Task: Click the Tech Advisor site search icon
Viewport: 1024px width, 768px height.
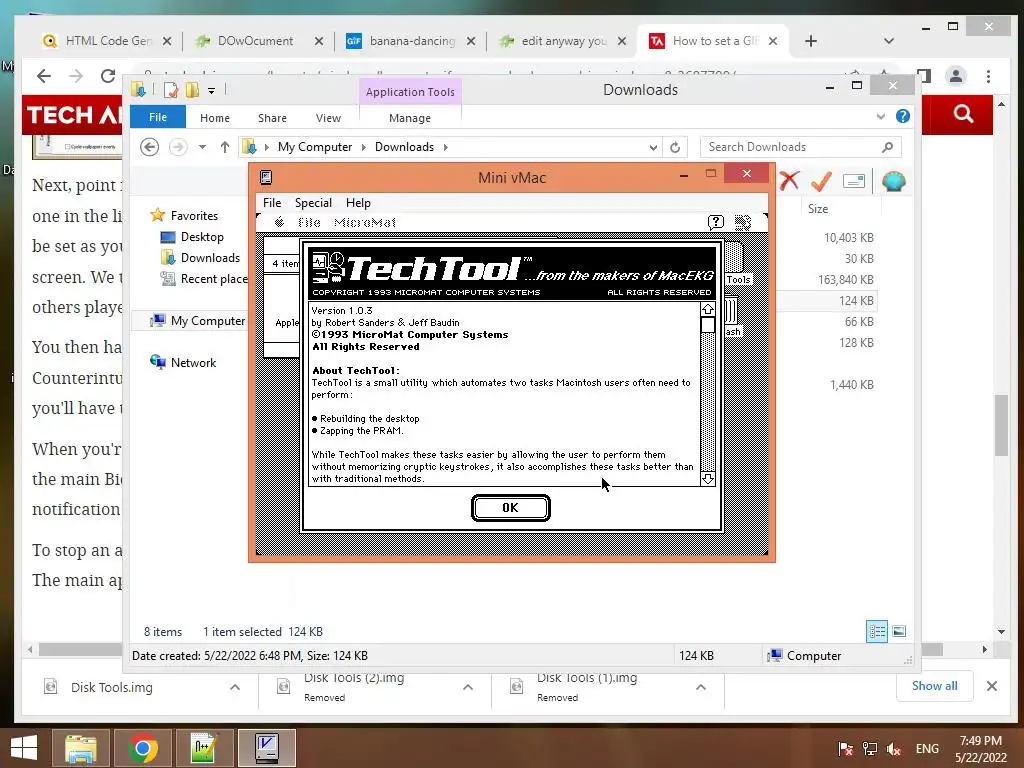Action: (963, 114)
